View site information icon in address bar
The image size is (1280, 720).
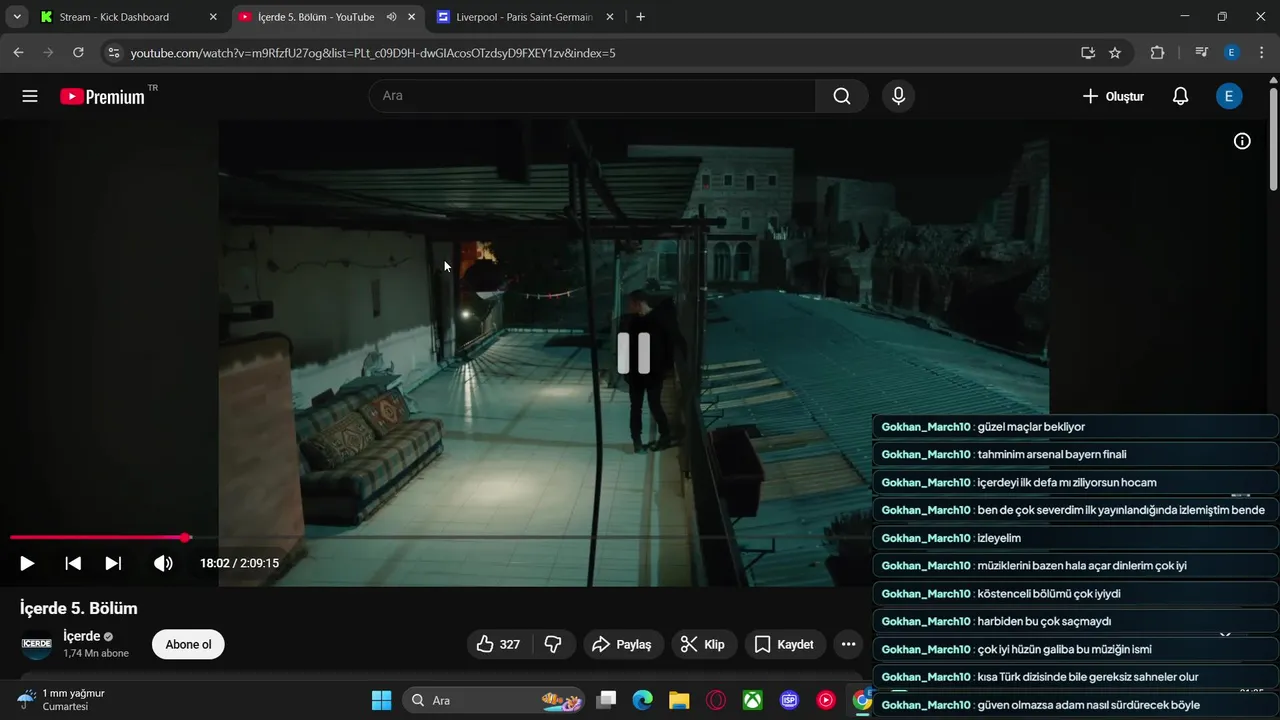click(113, 53)
